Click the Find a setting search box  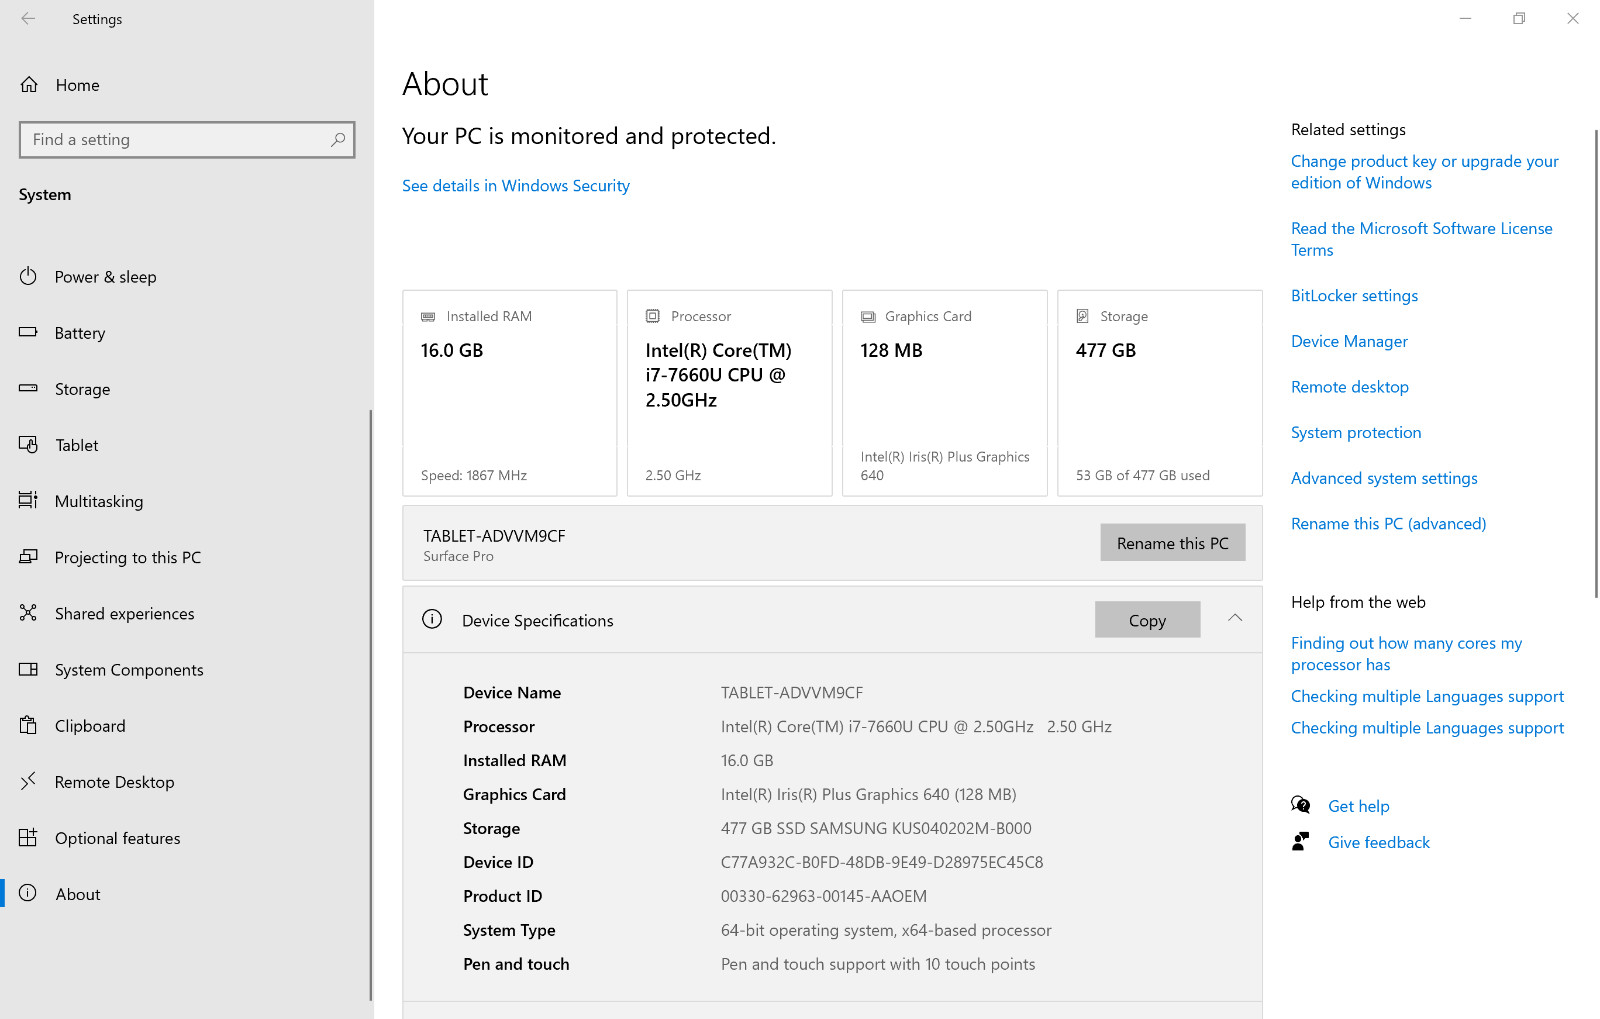coord(187,140)
